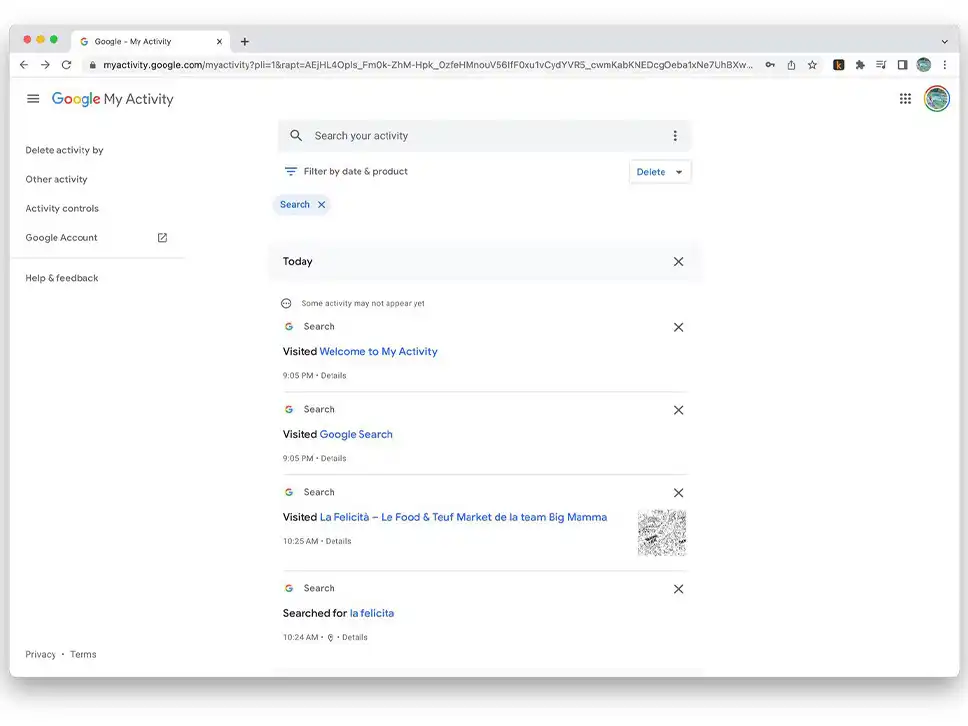Open the Chrome extensions puzzle icon
This screenshot has height=726, width=968.
860,65
